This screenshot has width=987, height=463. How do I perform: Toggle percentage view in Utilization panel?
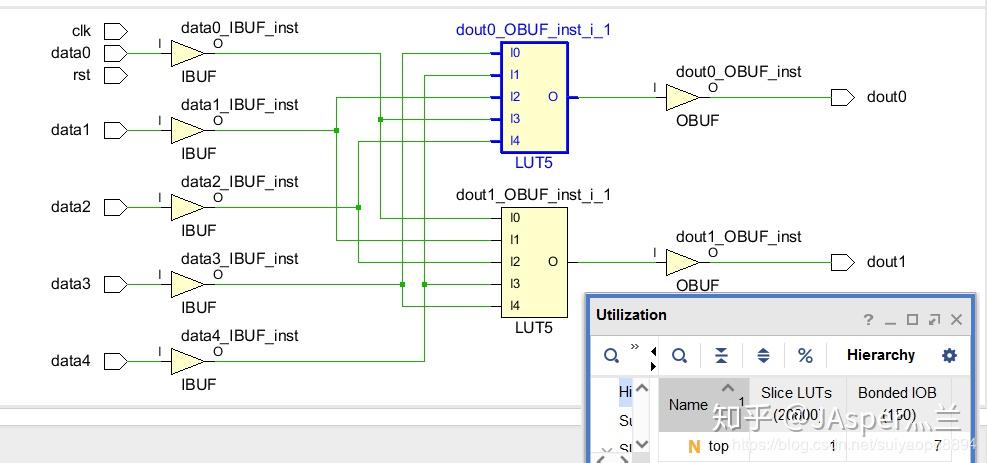805,356
